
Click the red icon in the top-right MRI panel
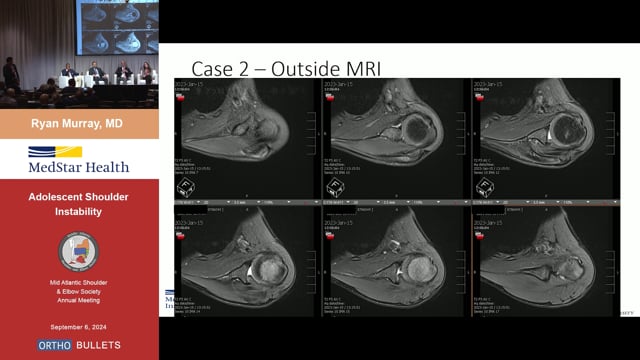[x=479, y=97]
